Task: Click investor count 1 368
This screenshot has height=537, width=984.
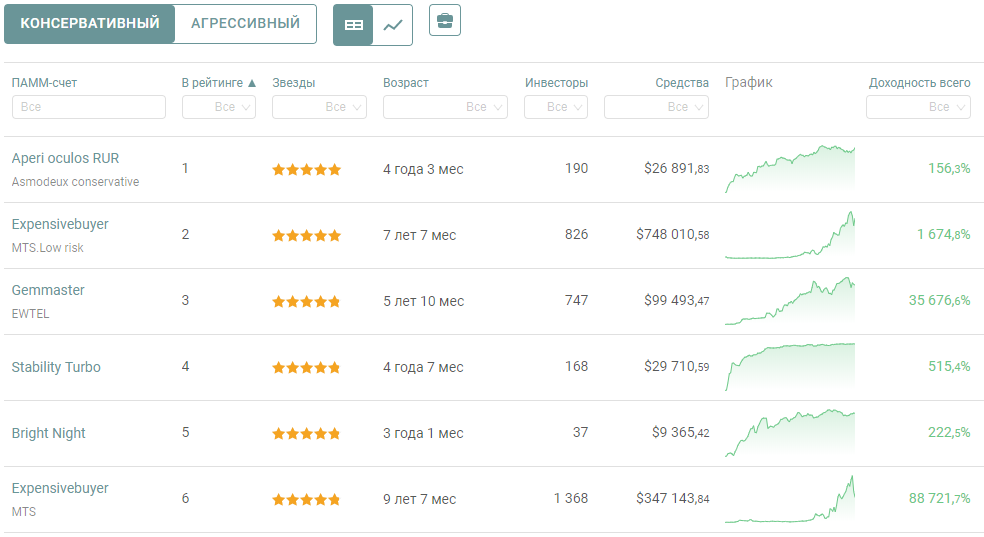Action: 570,498
